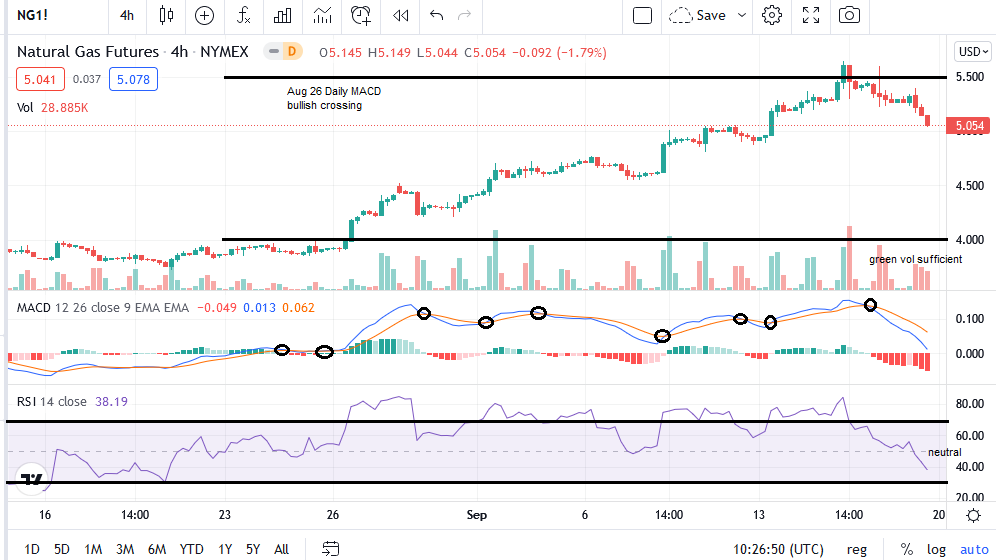Expand the Save options arrow

pos(741,15)
